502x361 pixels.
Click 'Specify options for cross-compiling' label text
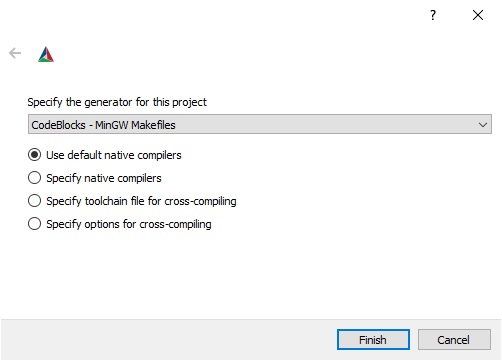pos(129,224)
